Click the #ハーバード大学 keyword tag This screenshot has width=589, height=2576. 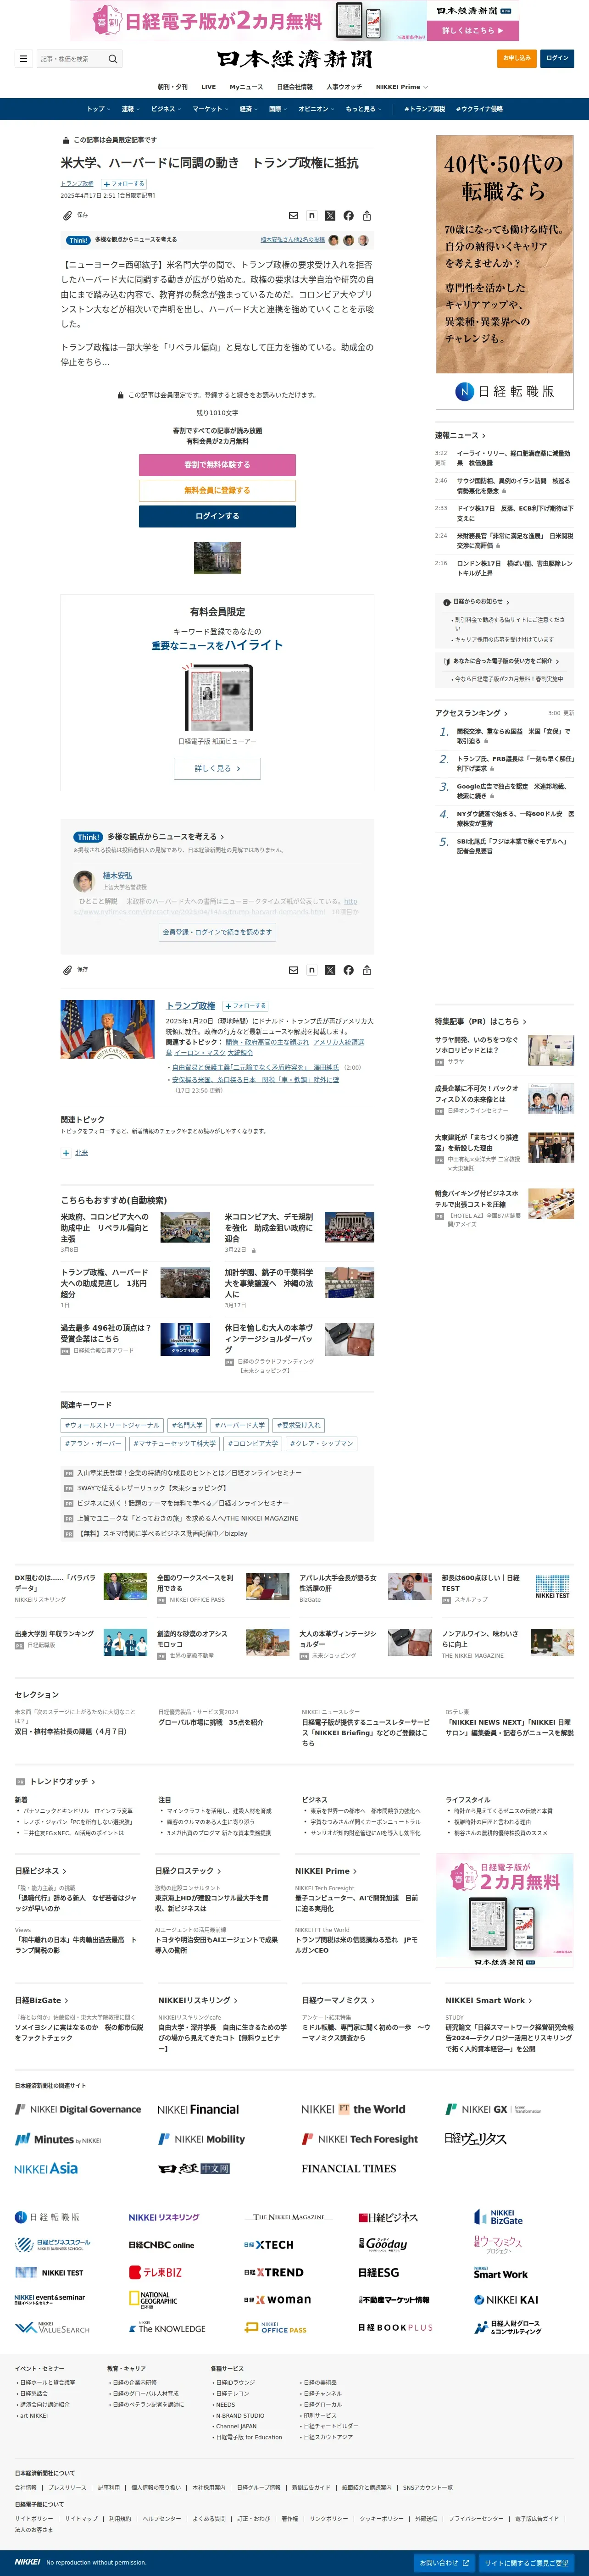(x=240, y=1425)
